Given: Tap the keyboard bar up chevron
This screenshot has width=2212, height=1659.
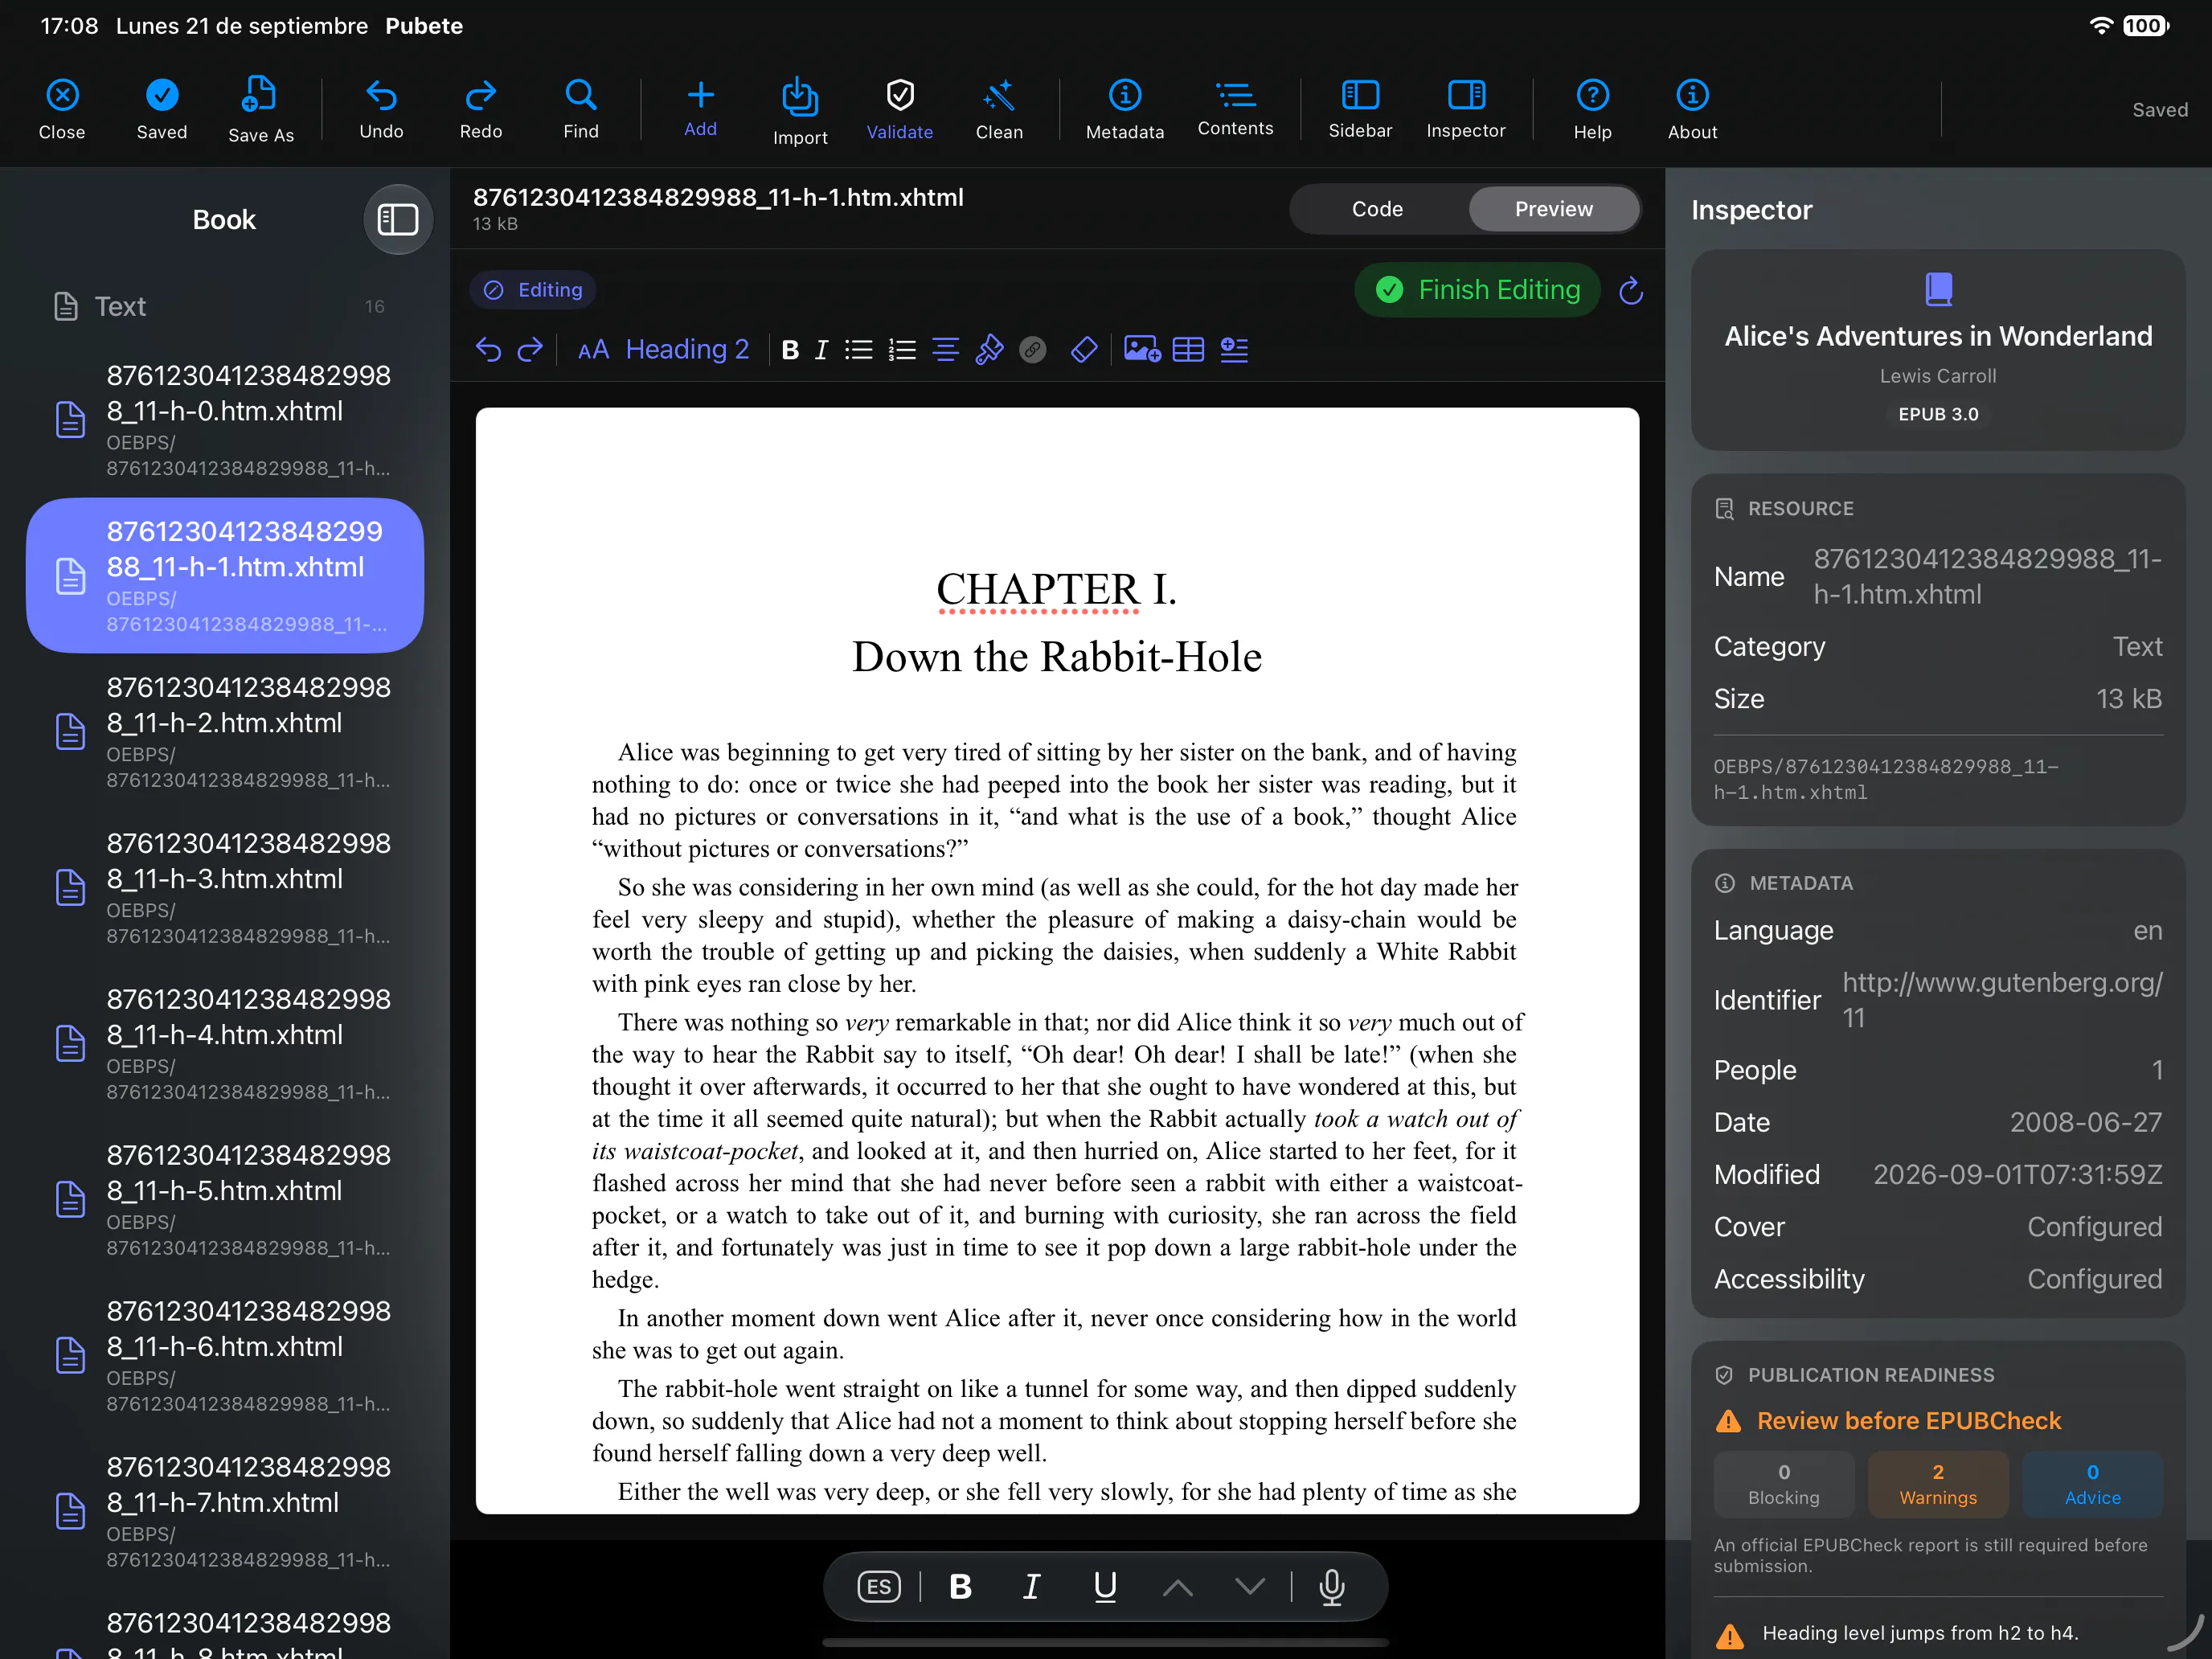Looking at the screenshot, I should pos(1177,1586).
